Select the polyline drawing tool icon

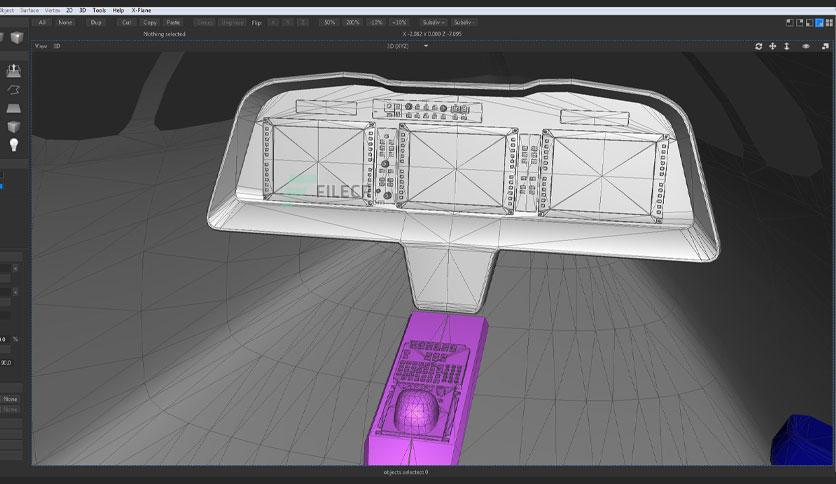click(x=14, y=90)
